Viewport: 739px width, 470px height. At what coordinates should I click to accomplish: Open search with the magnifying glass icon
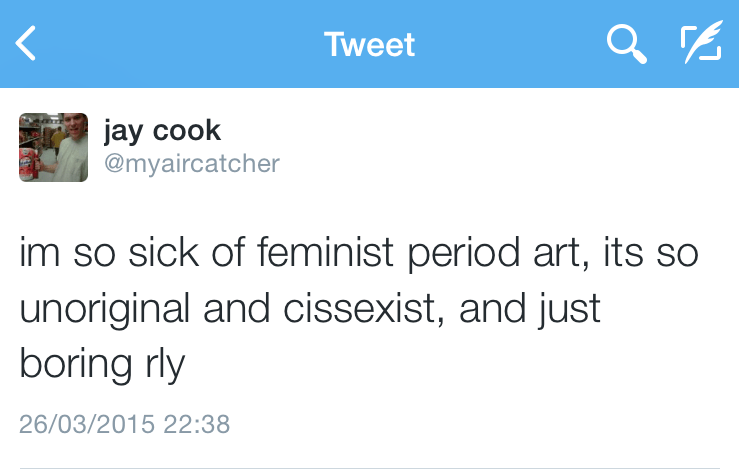pos(627,44)
